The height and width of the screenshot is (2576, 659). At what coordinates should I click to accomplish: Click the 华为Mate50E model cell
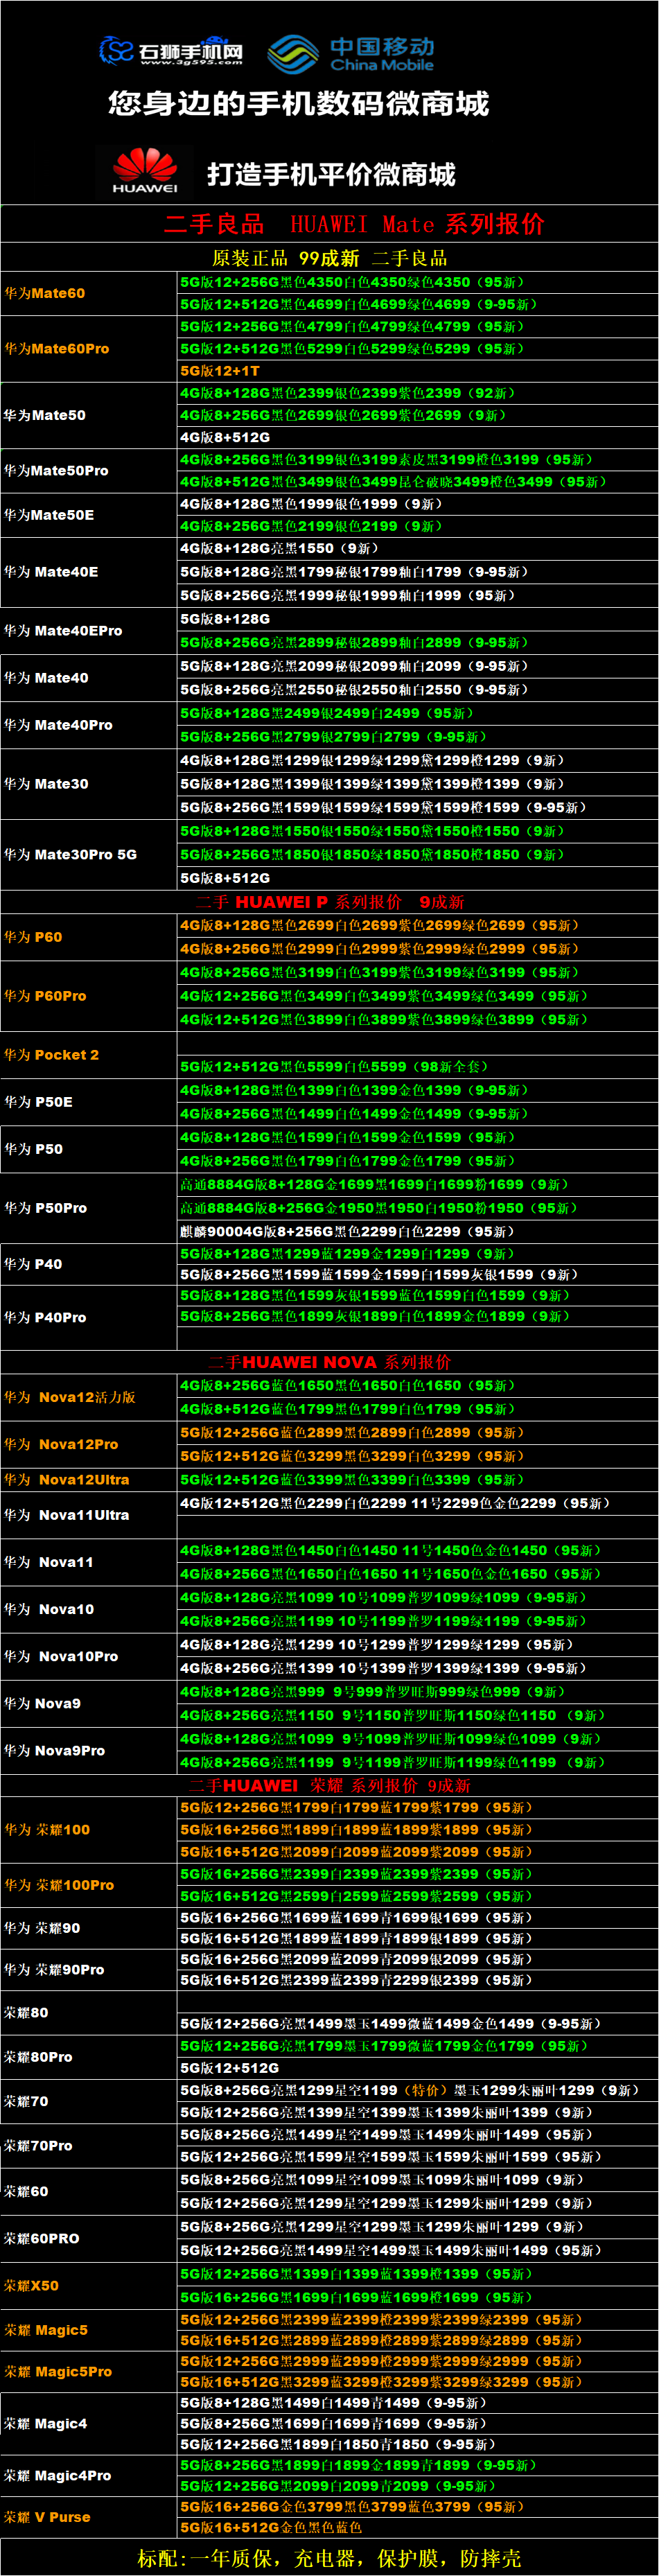pos(89,515)
